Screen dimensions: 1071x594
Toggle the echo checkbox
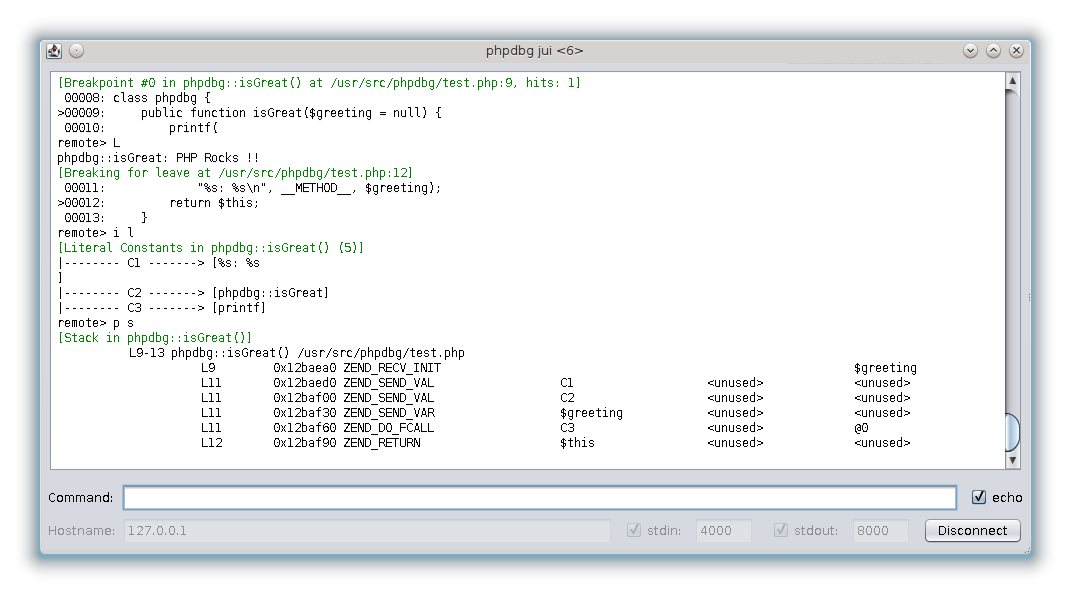pos(979,497)
